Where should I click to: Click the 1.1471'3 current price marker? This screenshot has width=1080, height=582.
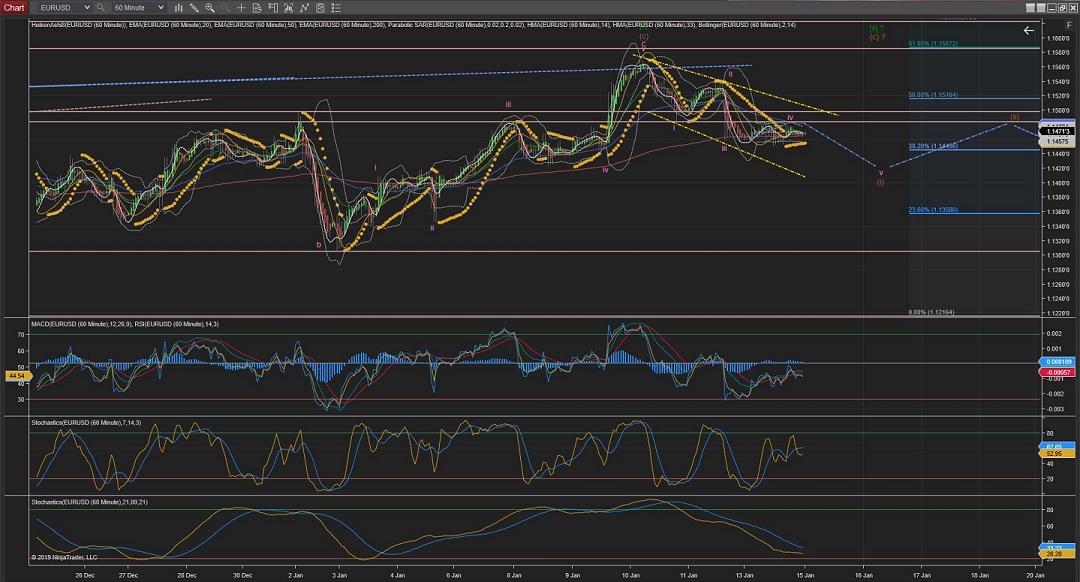[x=1057, y=132]
